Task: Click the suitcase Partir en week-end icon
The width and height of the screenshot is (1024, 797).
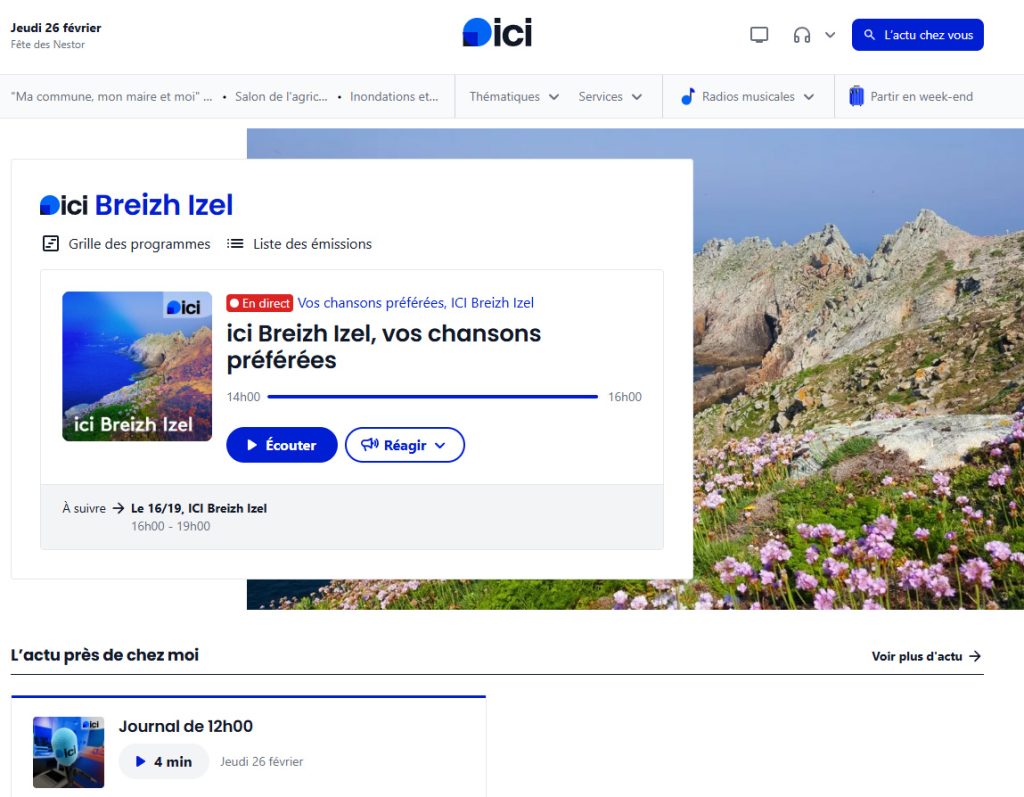Action: [856, 96]
